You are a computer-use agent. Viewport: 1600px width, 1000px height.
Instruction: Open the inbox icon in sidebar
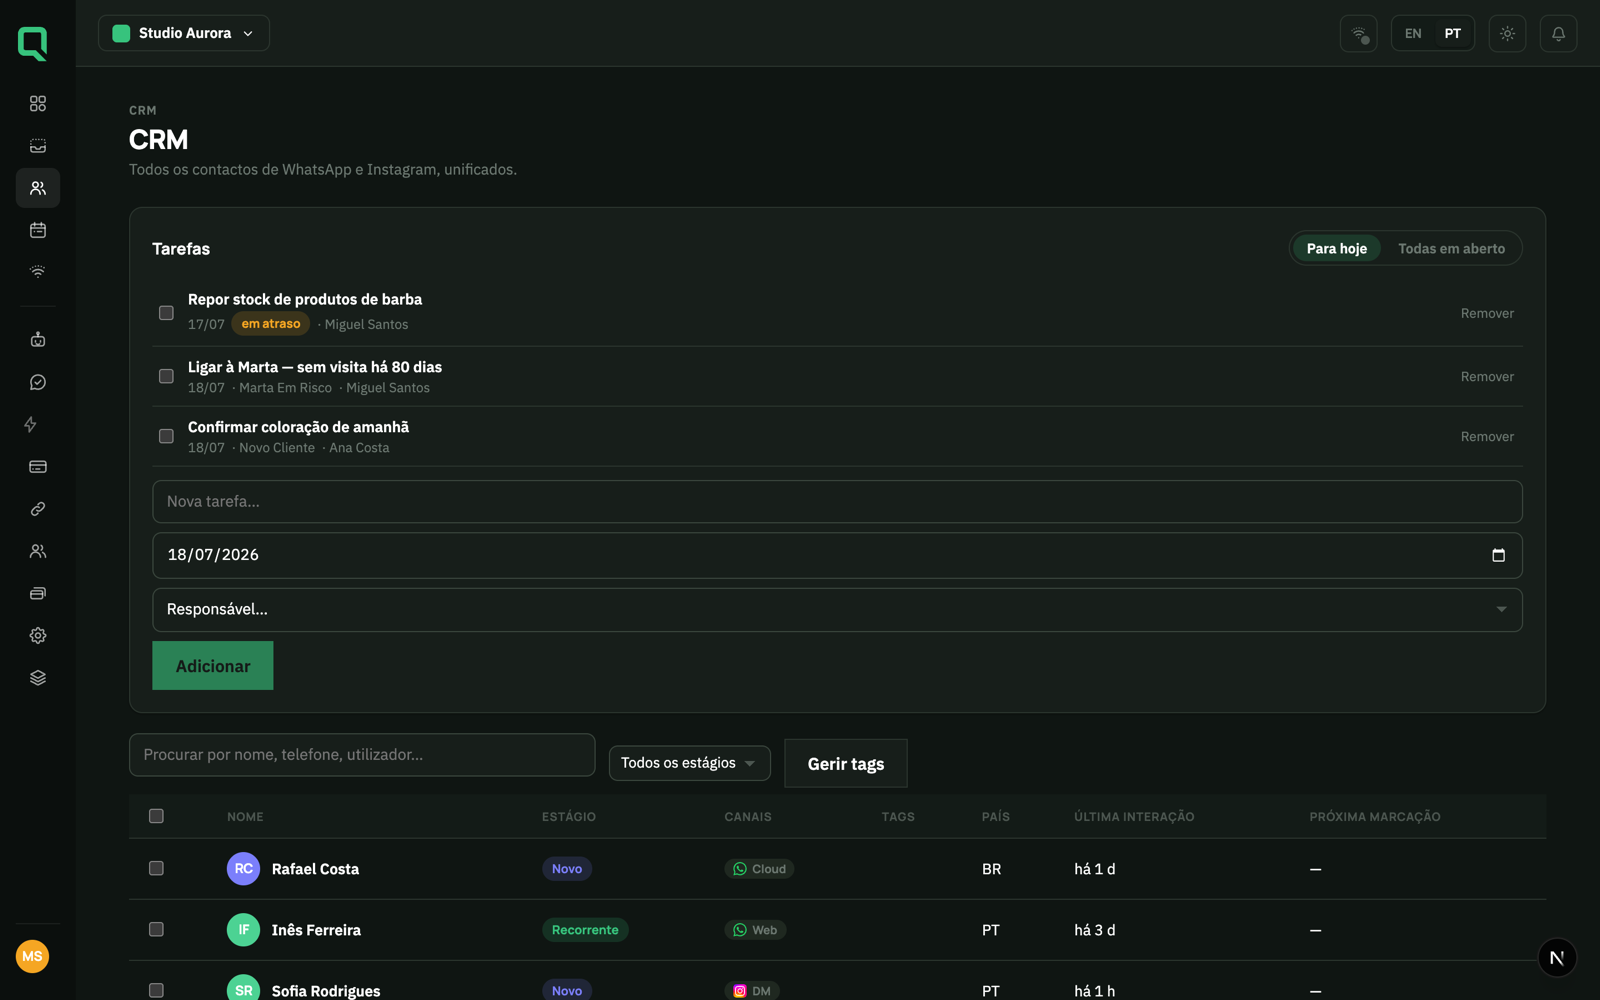(38, 146)
